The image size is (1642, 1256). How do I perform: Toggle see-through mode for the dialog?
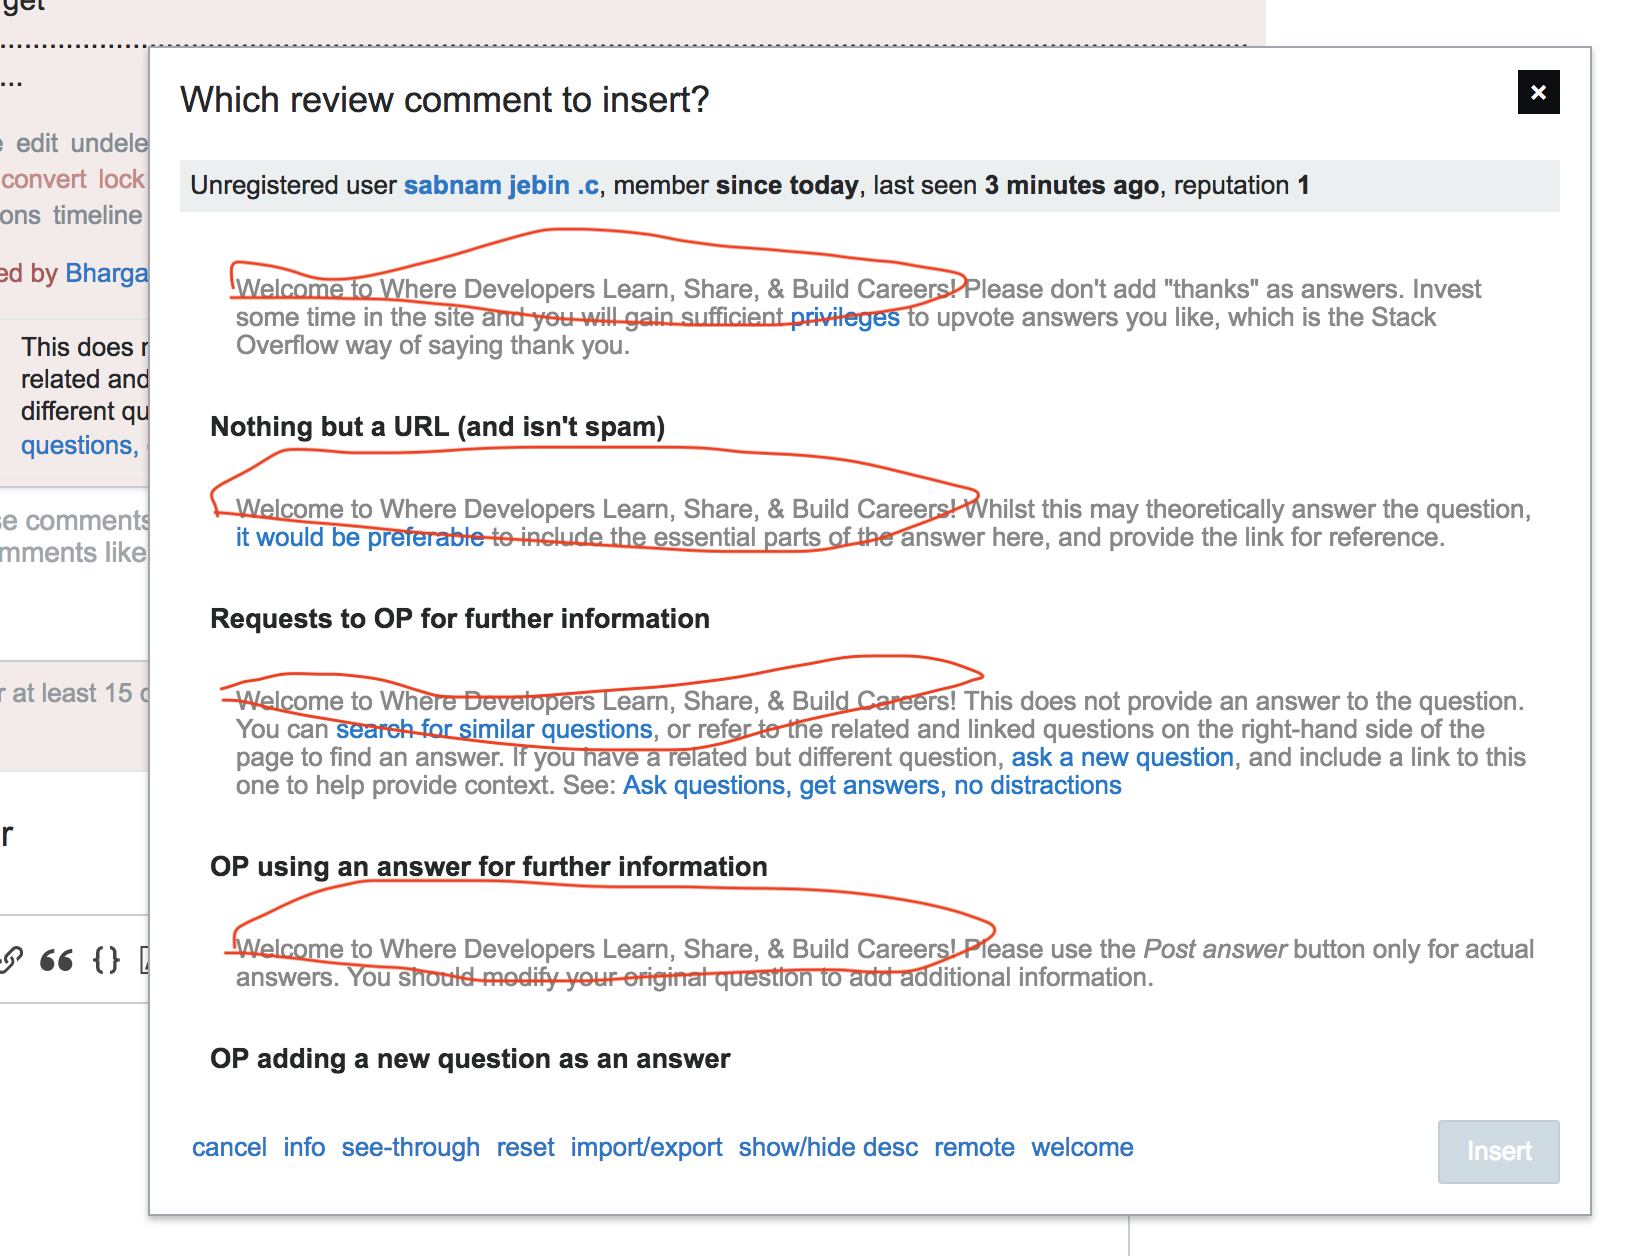click(x=410, y=1147)
